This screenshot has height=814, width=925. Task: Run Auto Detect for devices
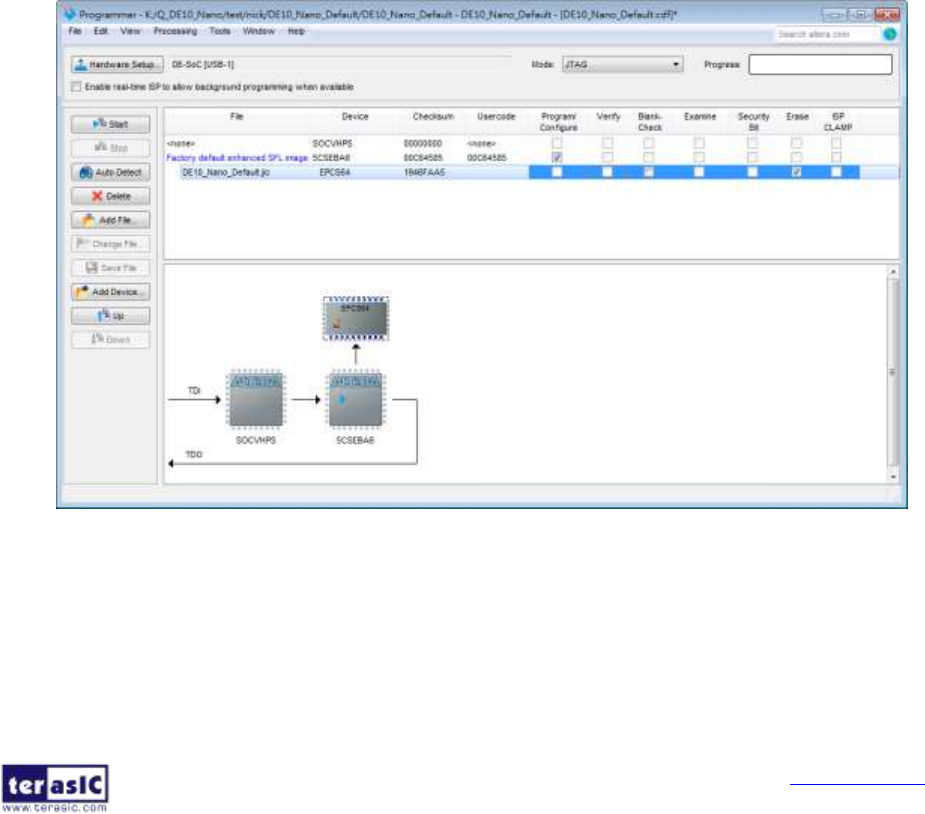[110, 172]
